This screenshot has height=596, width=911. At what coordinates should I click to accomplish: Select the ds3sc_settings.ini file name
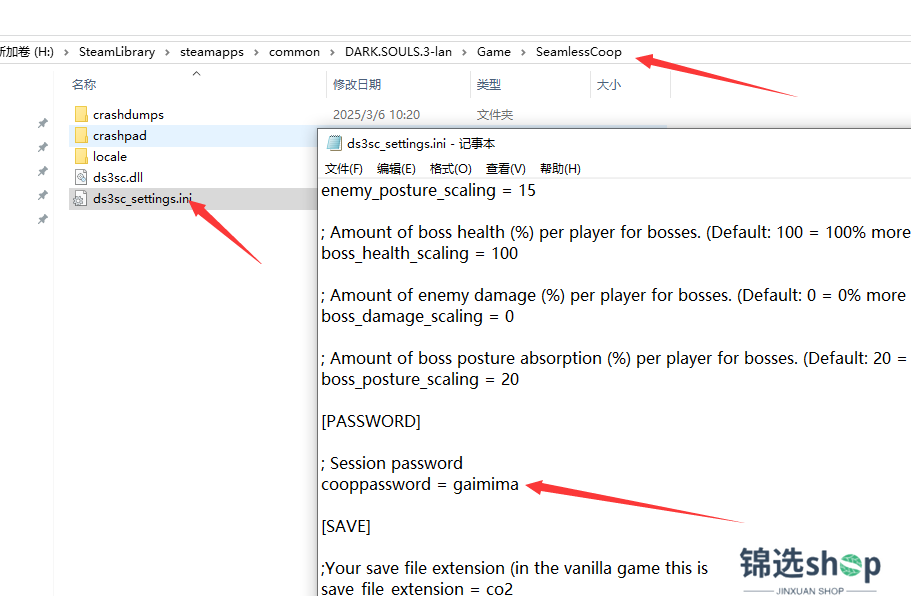coord(142,199)
